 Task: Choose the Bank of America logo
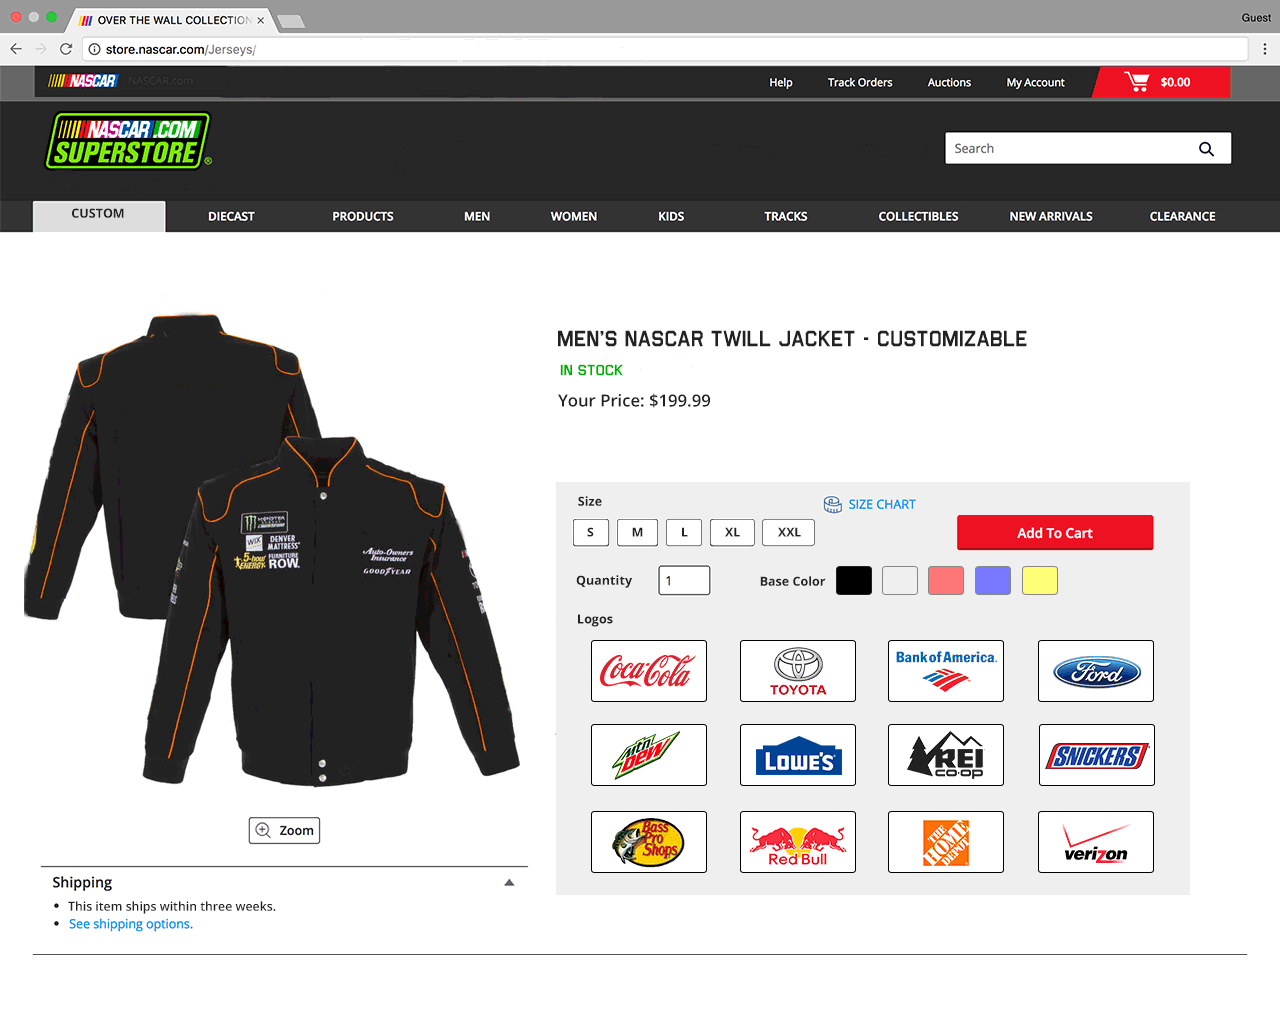click(946, 671)
